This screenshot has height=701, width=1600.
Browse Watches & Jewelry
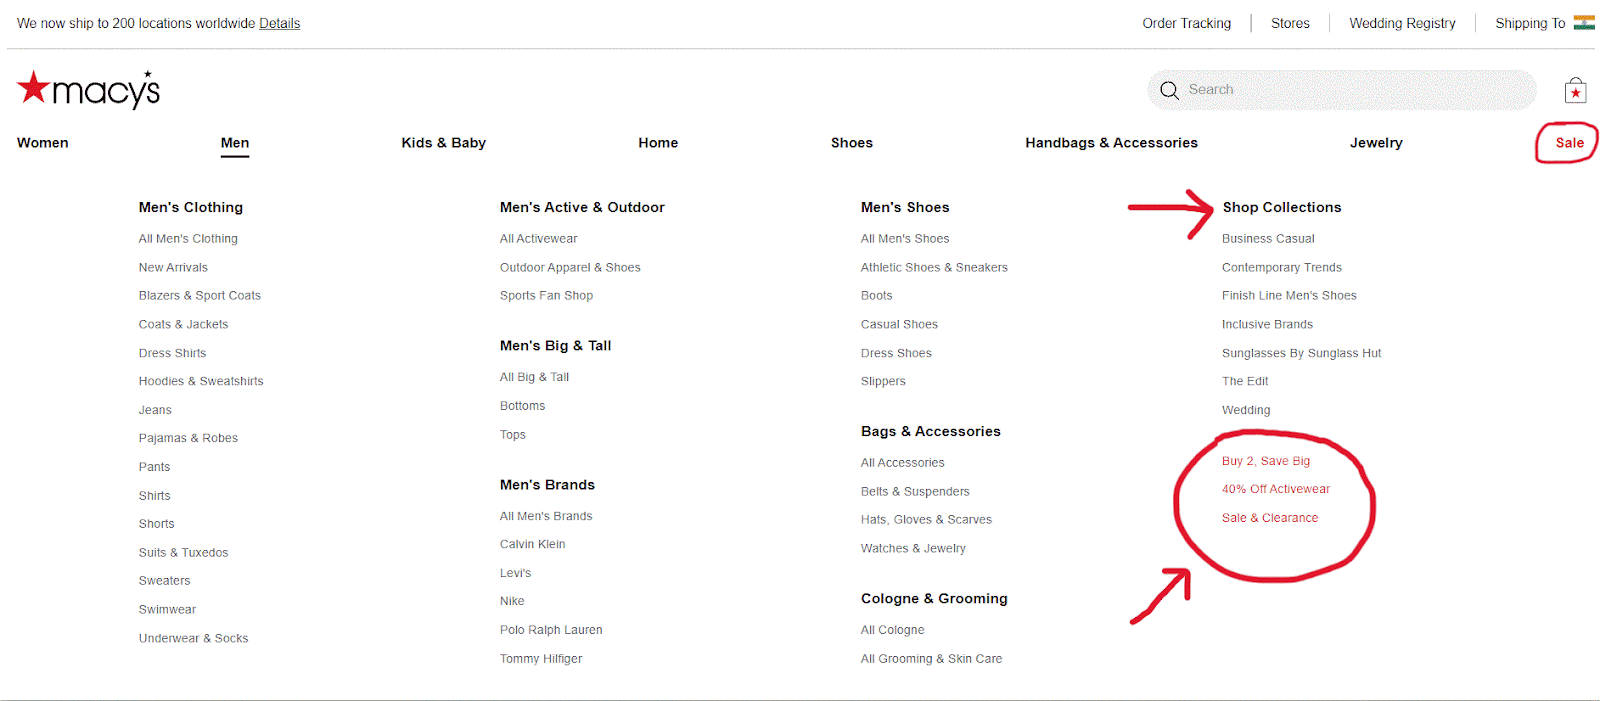pyautogui.click(x=913, y=549)
